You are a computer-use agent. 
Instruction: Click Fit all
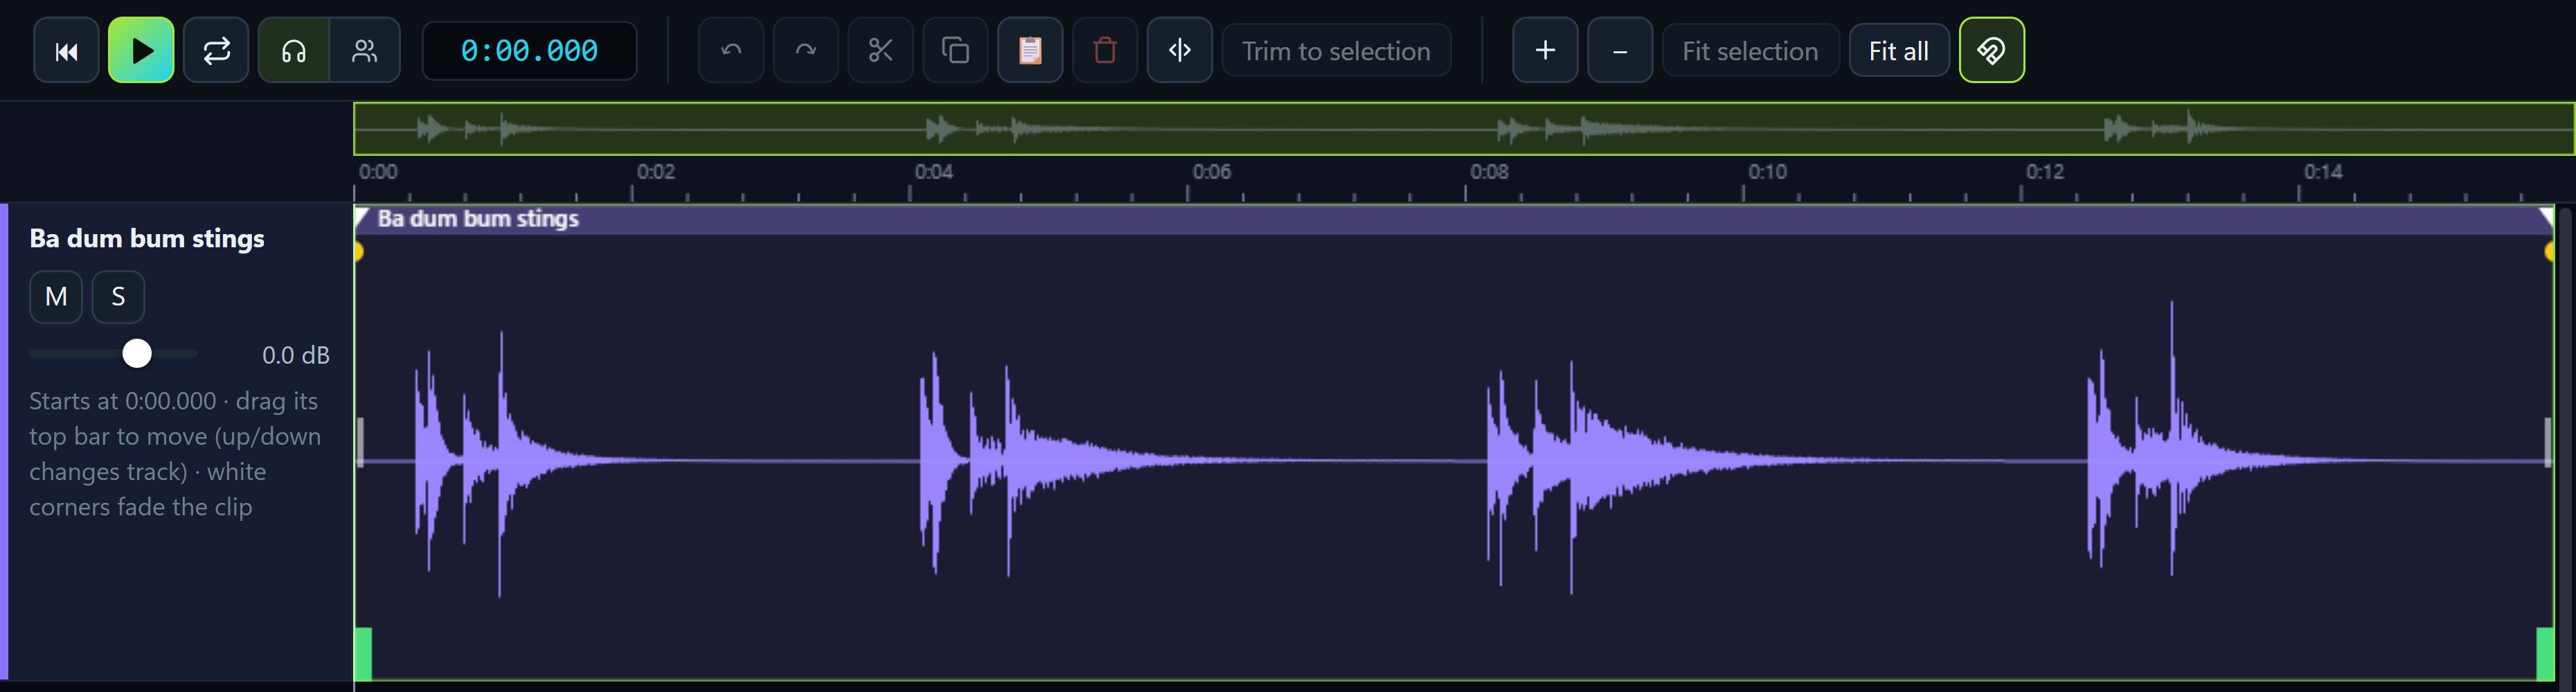(1899, 50)
